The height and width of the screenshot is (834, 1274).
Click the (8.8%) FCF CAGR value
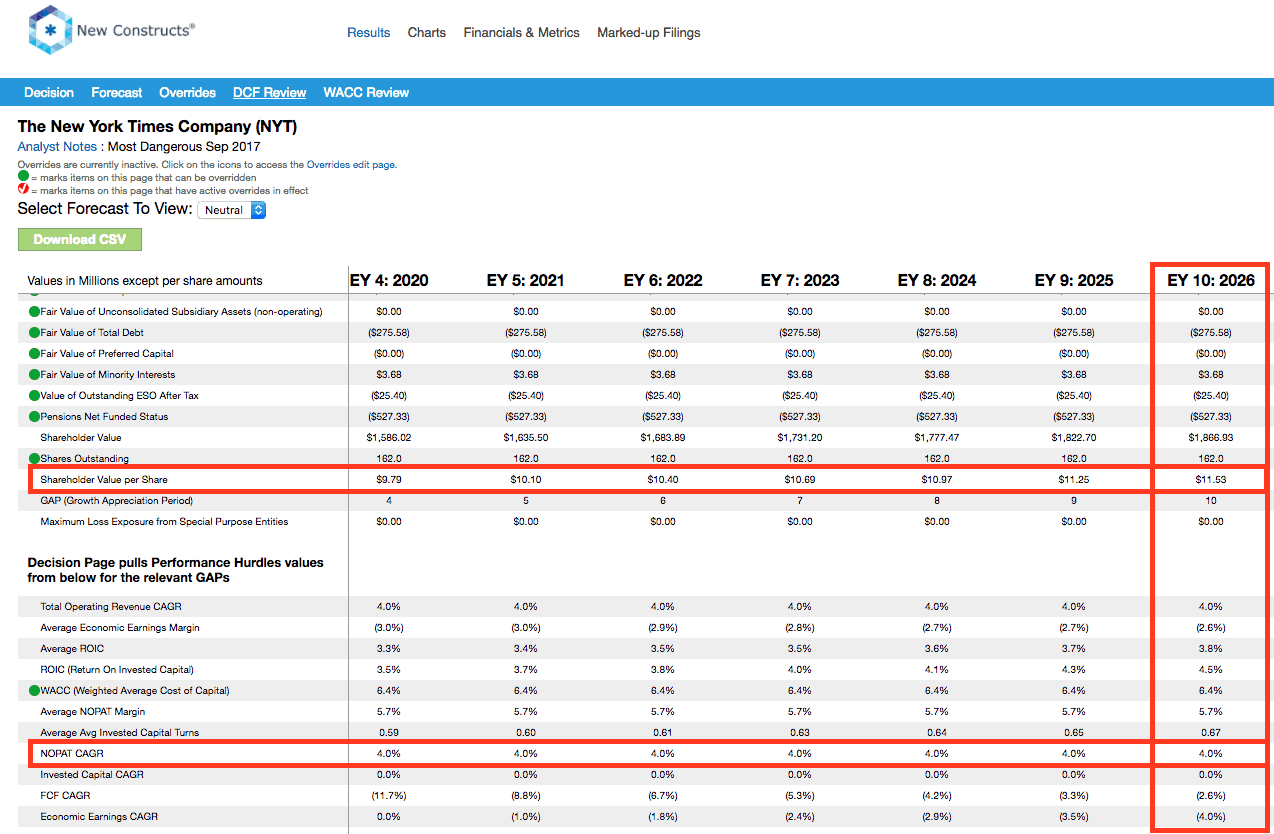(x=526, y=796)
